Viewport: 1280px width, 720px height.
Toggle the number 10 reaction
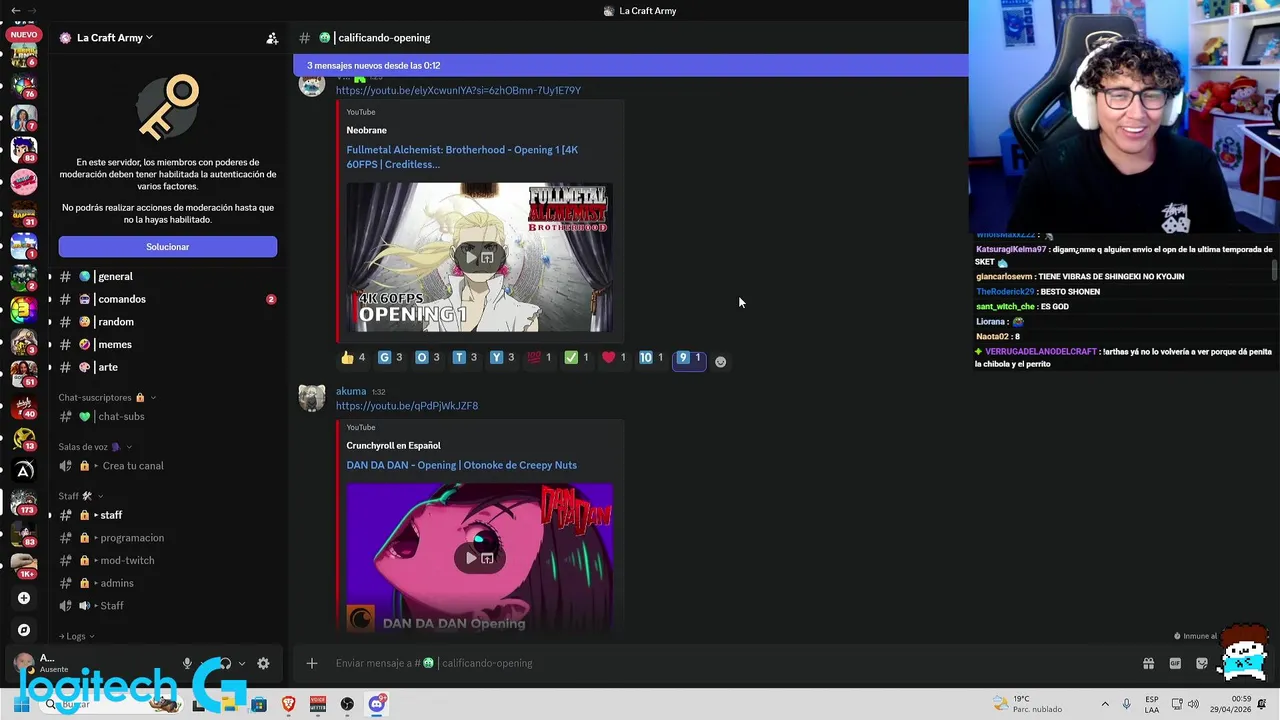pyautogui.click(x=651, y=358)
